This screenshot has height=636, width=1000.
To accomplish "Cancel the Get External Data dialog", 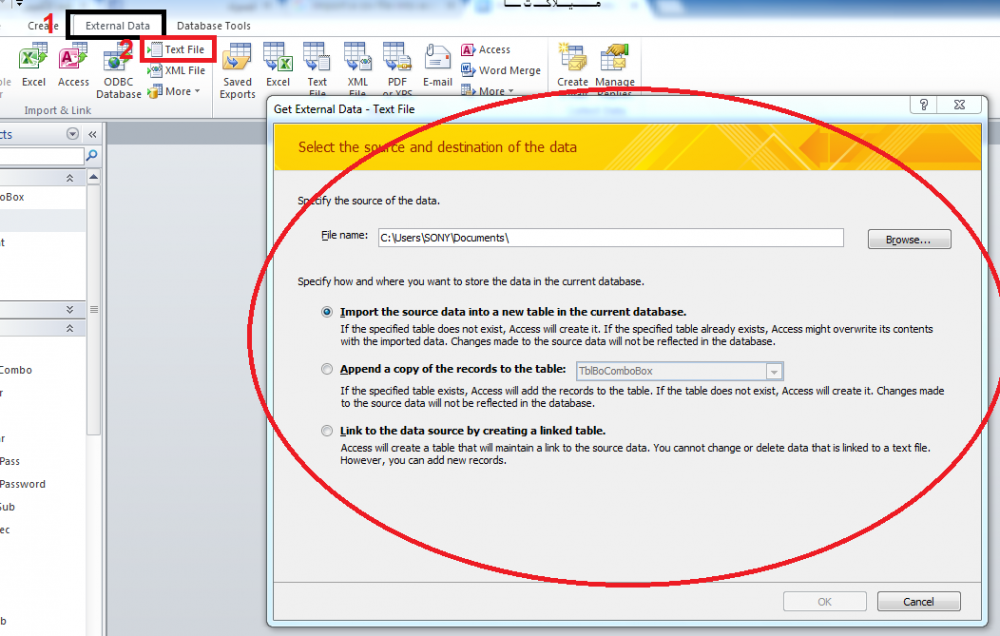I will pyautogui.click(x=918, y=602).
